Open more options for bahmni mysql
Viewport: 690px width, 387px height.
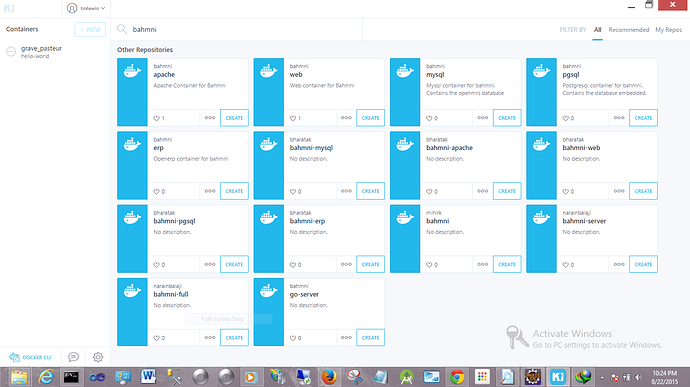coord(483,118)
